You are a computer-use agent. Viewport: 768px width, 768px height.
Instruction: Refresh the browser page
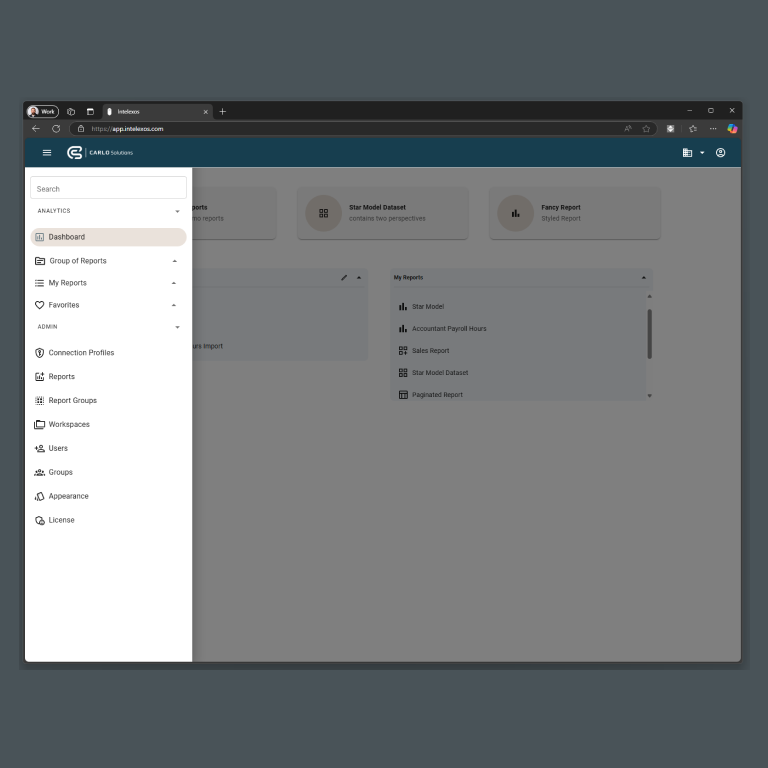(56, 129)
